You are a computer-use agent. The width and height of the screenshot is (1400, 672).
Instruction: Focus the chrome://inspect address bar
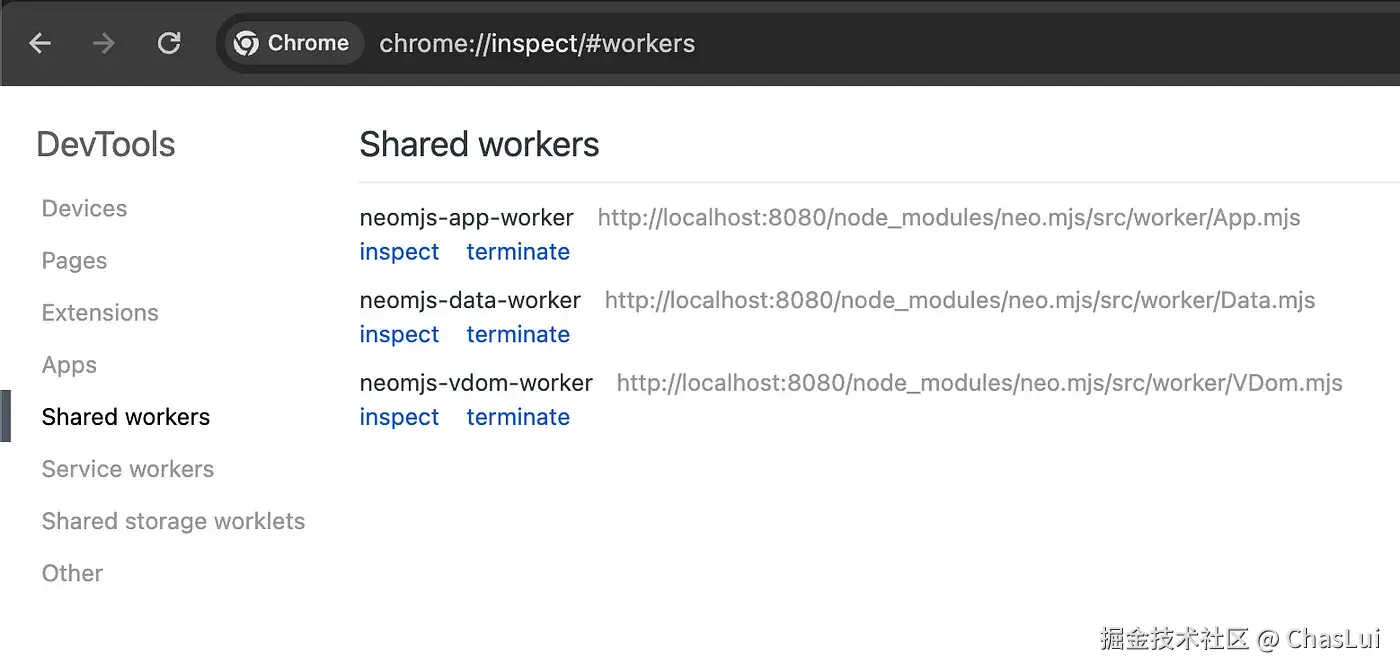tap(700, 43)
